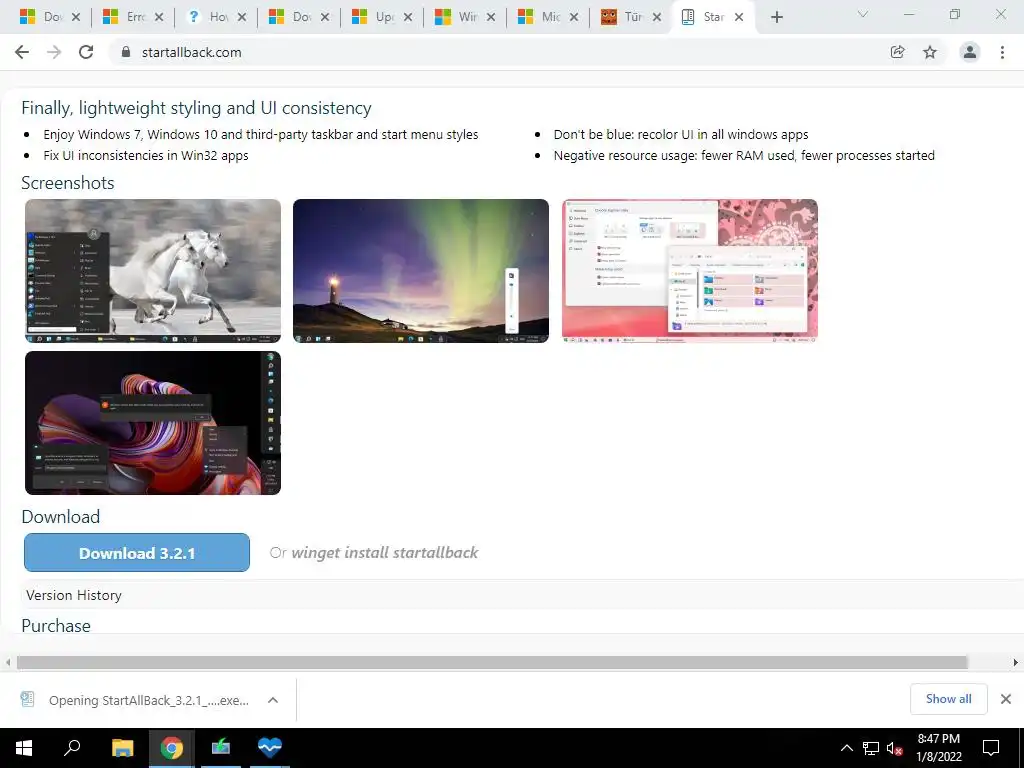This screenshot has width=1024, height=768.
Task: Open the Windows Start menu
Action: pyautogui.click(x=24, y=747)
